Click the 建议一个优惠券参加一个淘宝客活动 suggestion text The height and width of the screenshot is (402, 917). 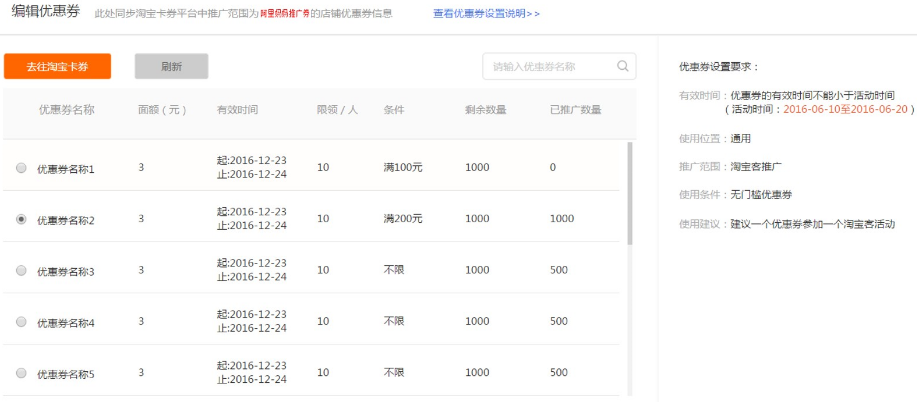pos(813,224)
